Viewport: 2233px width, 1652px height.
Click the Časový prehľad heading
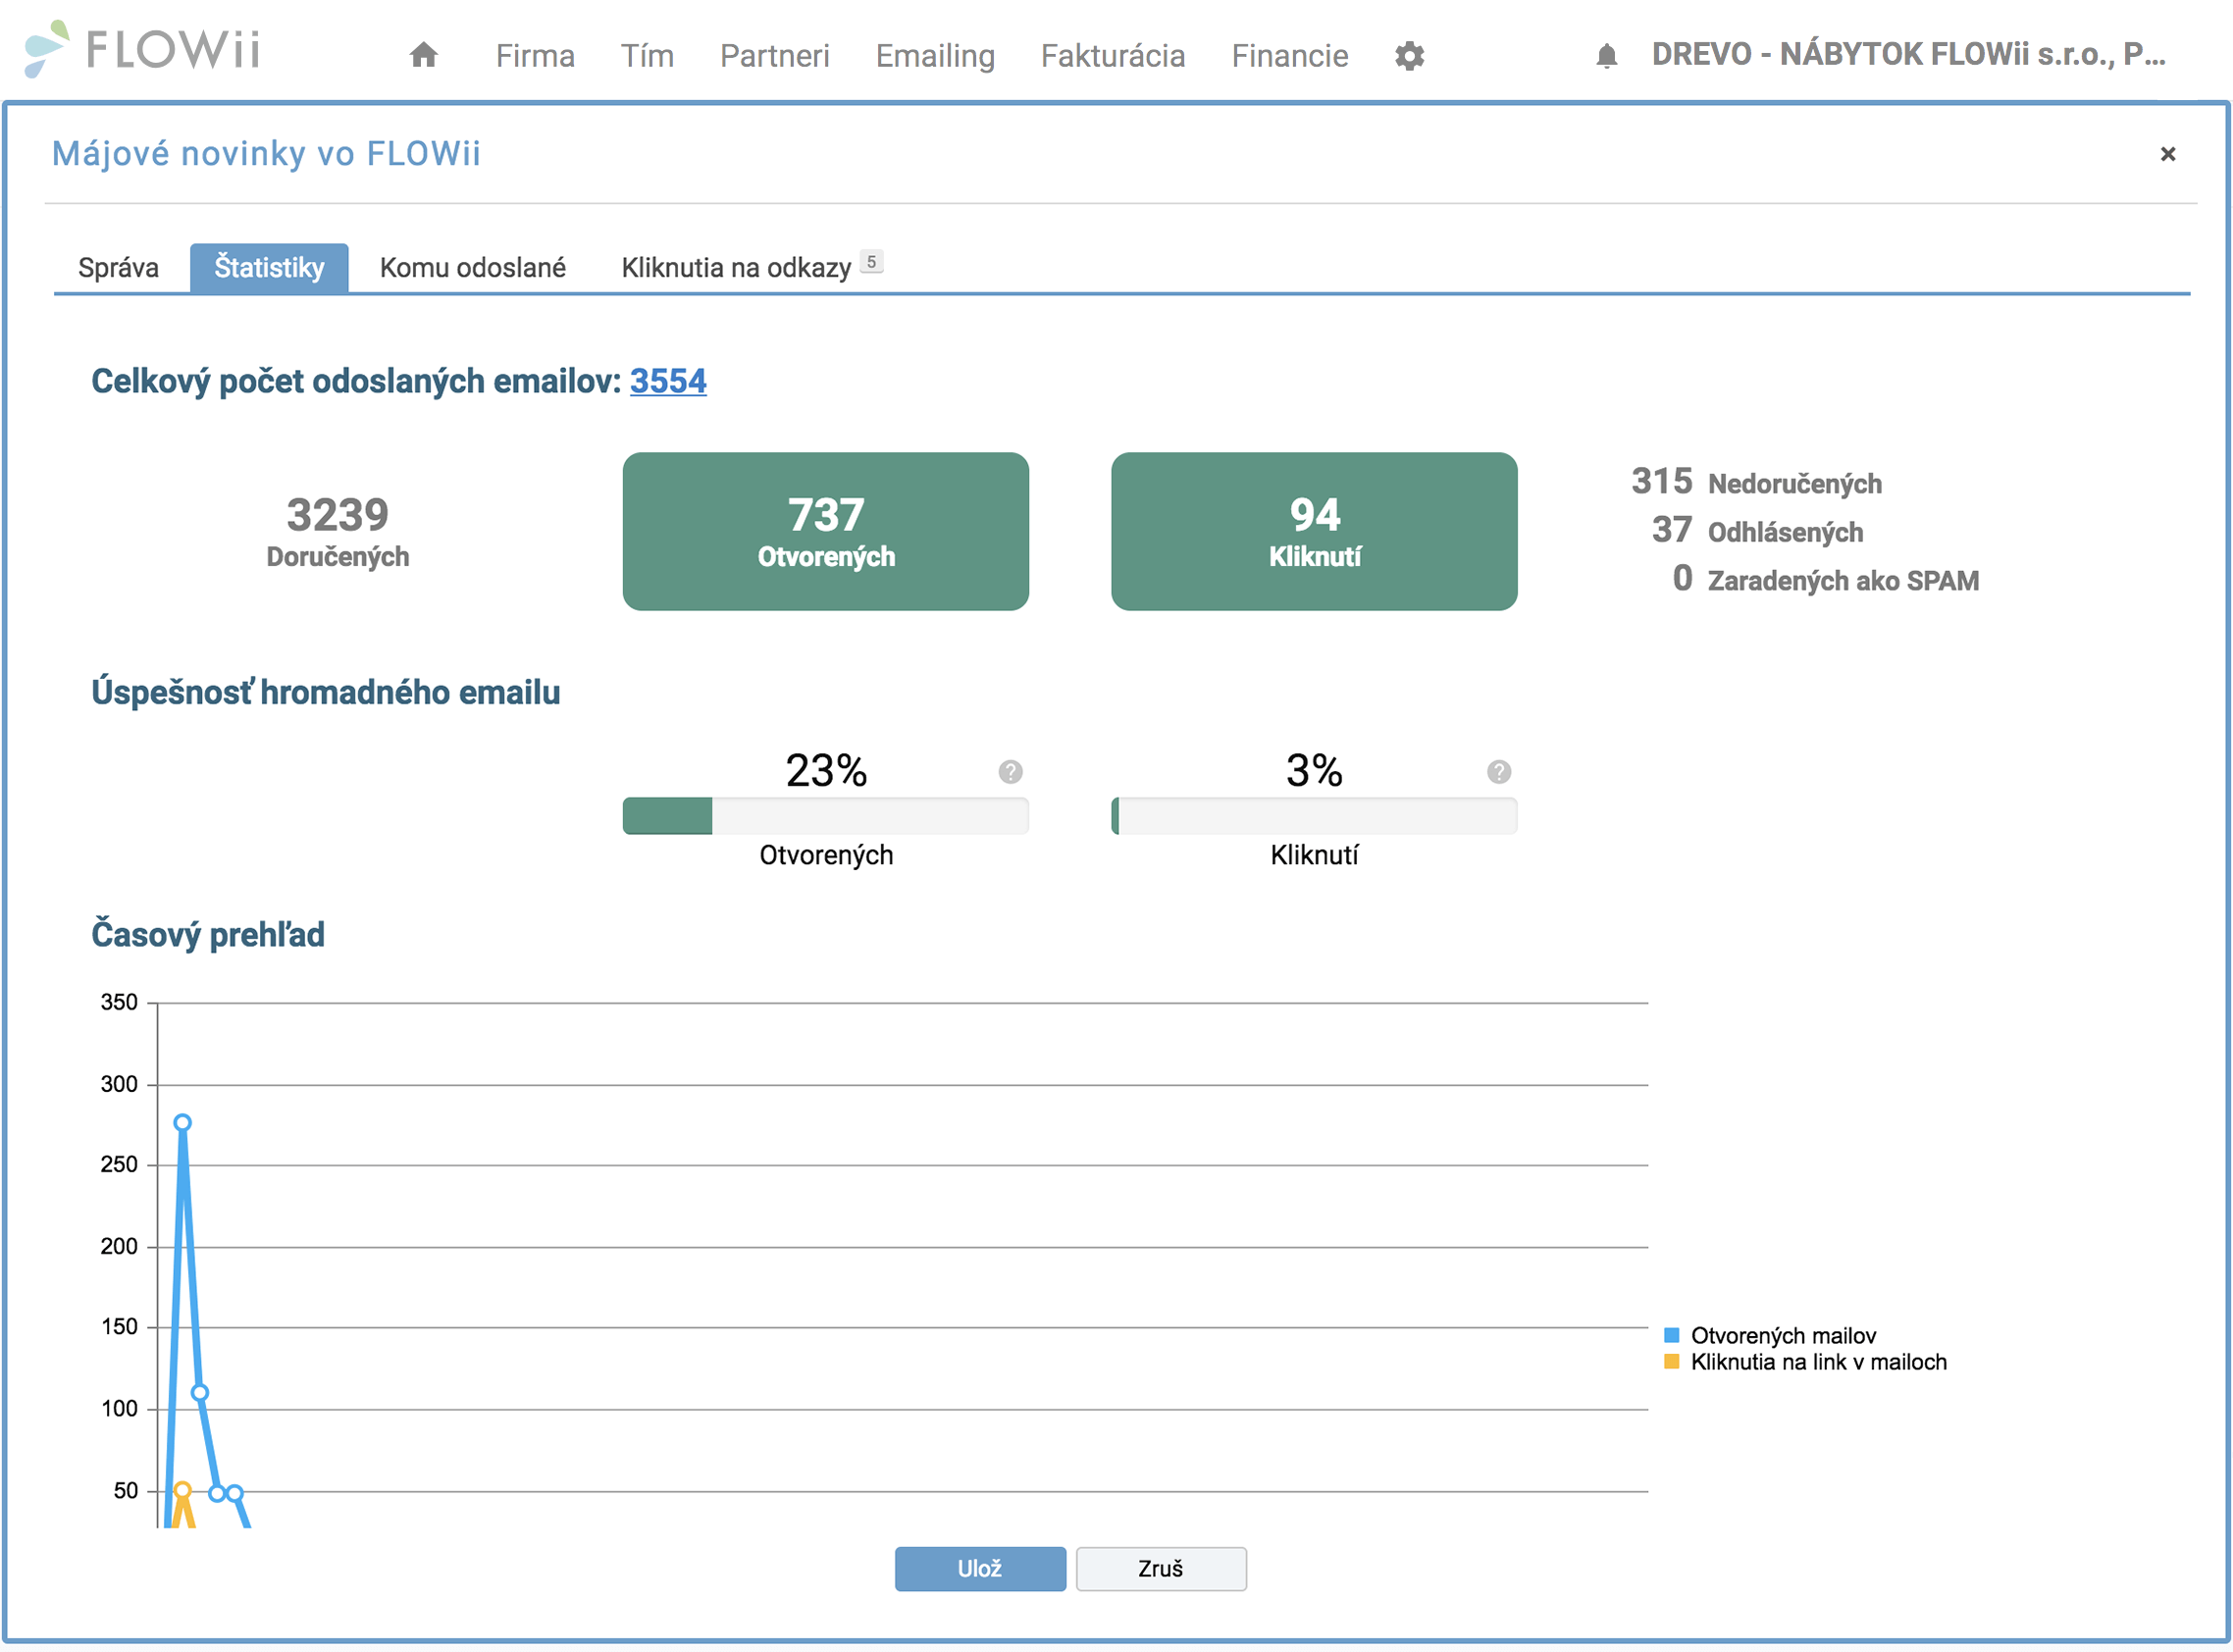[x=208, y=934]
